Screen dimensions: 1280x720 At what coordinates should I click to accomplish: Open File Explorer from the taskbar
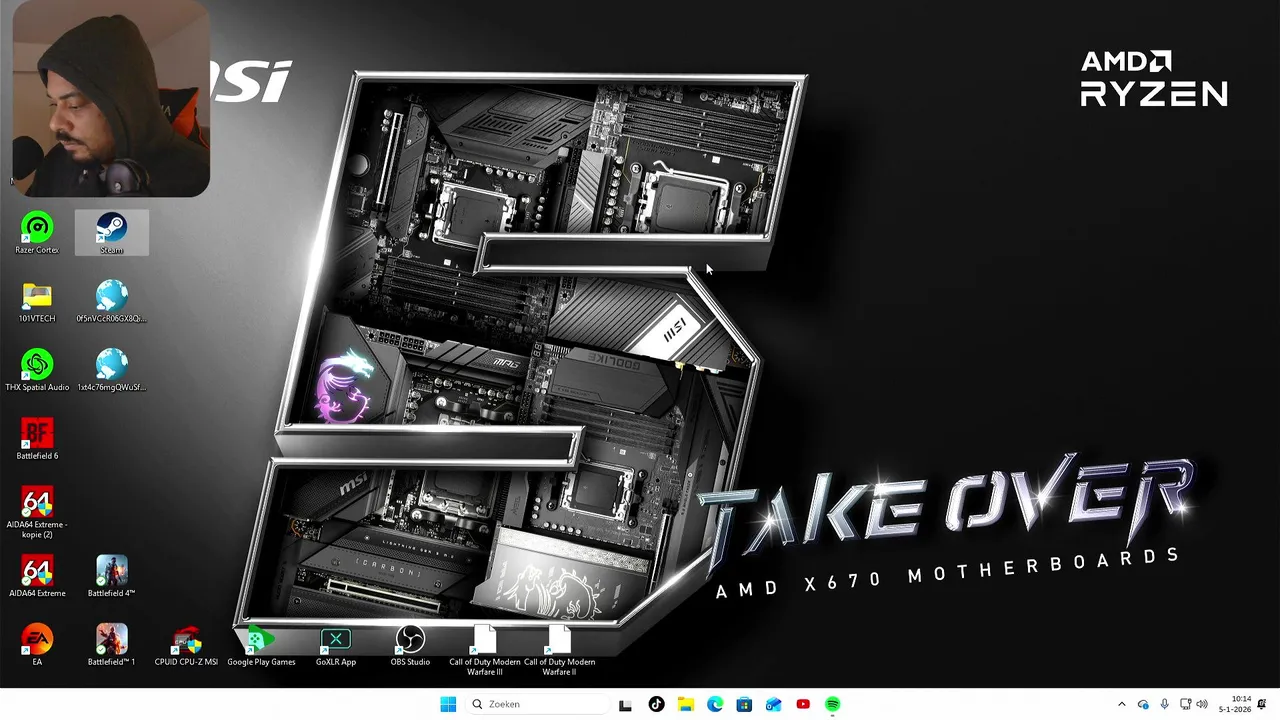click(x=685, y=704)
